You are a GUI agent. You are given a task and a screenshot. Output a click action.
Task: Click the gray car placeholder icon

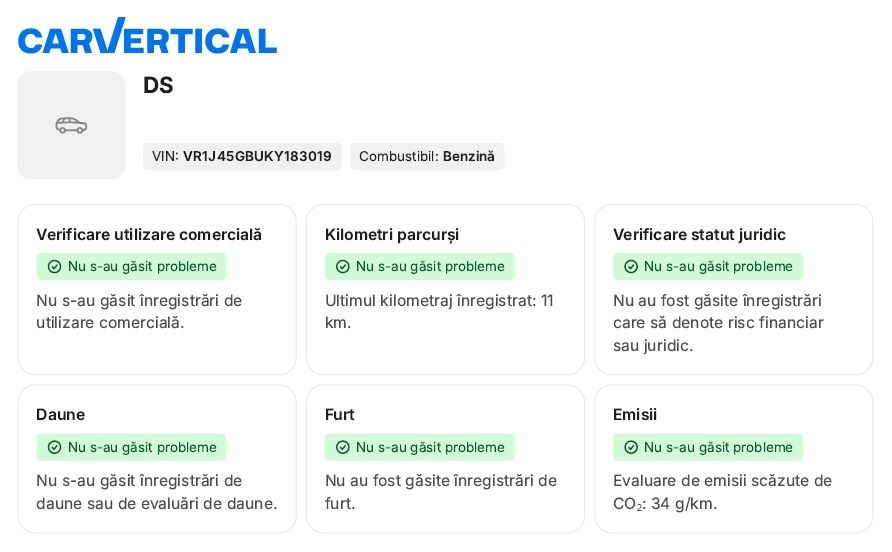pos(71,125)
